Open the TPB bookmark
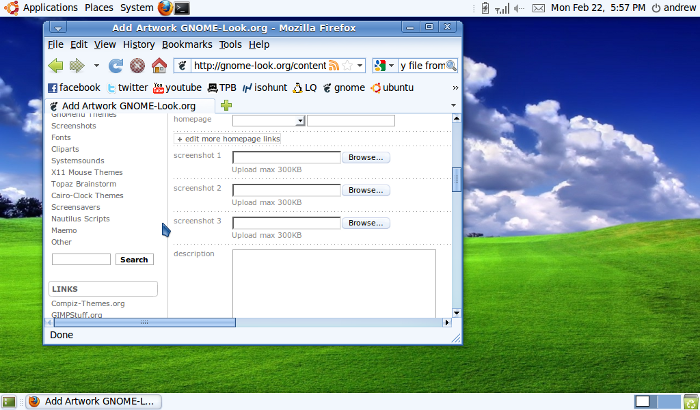This screenshot has height=410, width=700. pos(222,88)
